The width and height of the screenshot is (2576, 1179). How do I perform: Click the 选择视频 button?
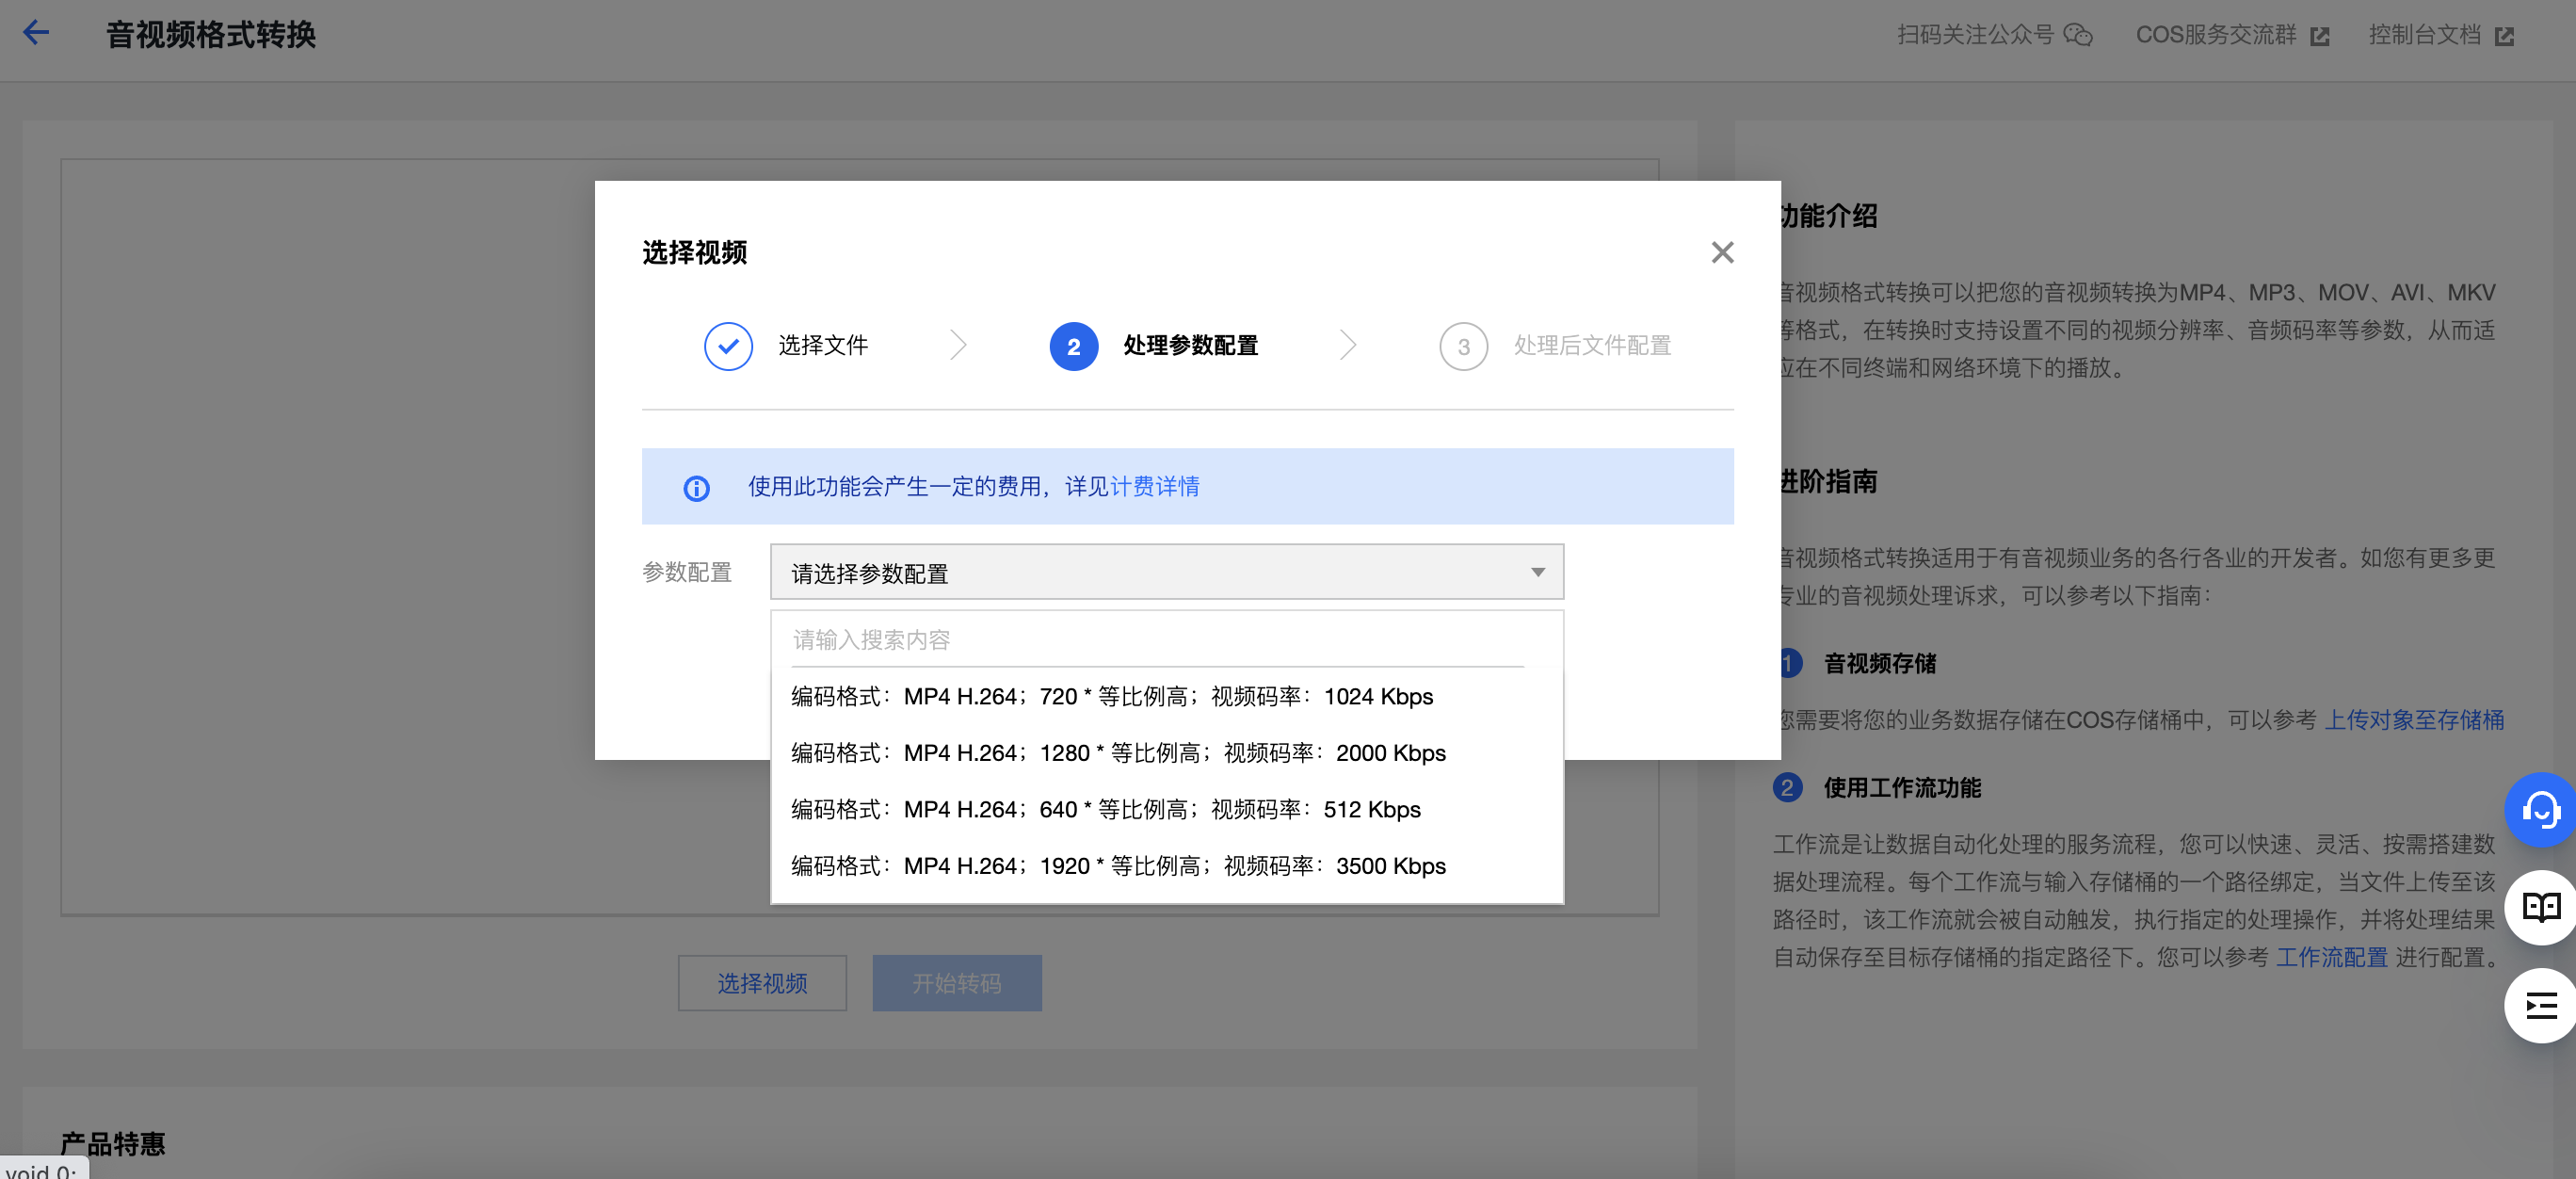coord(762,983)
